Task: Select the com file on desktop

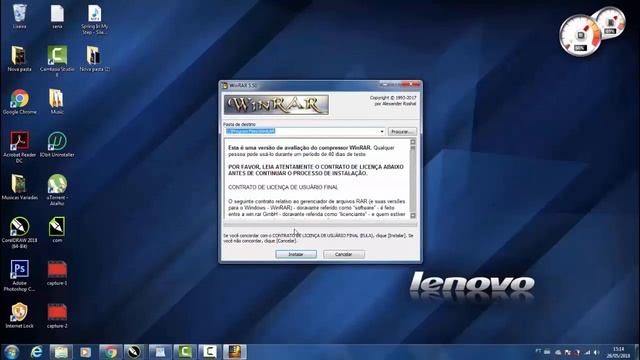Action: (57, 229)
